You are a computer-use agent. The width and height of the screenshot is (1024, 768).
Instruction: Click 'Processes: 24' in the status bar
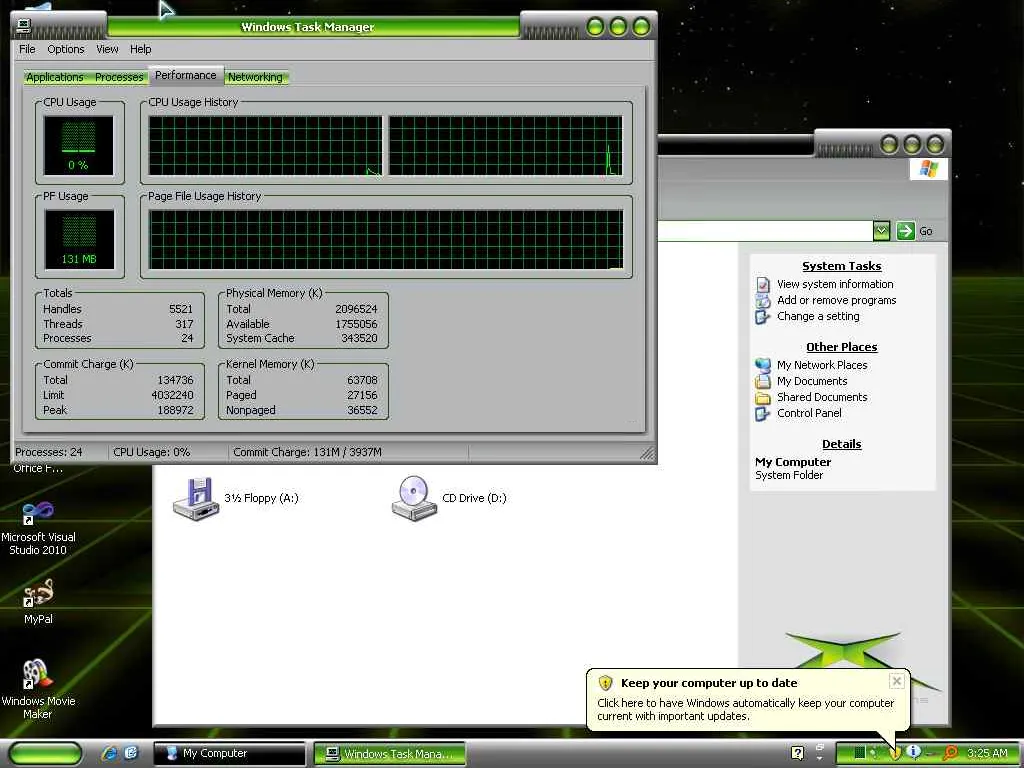click(x=49, y=452)
